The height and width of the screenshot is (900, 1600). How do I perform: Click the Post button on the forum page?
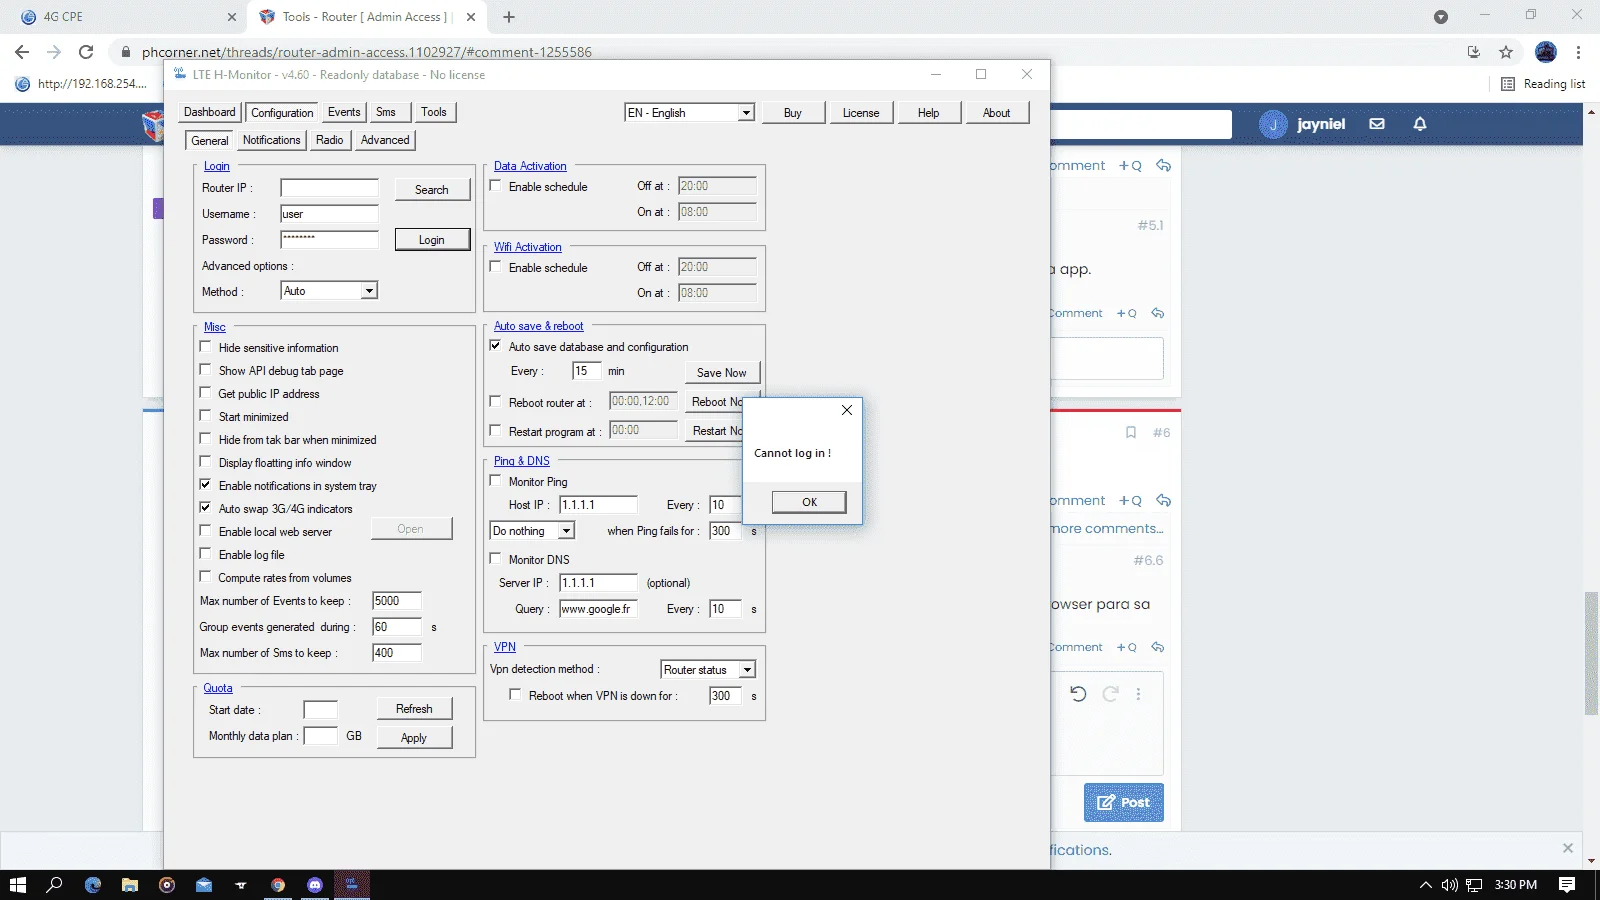click(x=1123, y=802)
